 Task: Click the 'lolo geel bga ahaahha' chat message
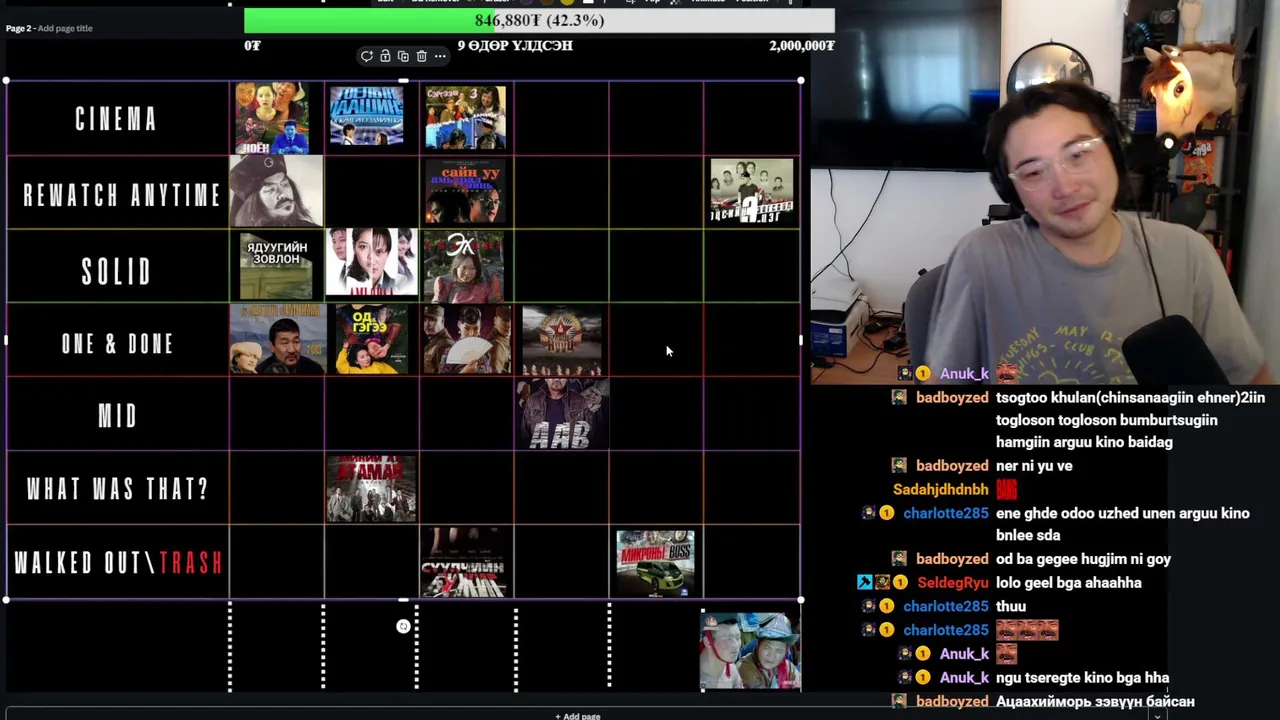[1069, 582]
